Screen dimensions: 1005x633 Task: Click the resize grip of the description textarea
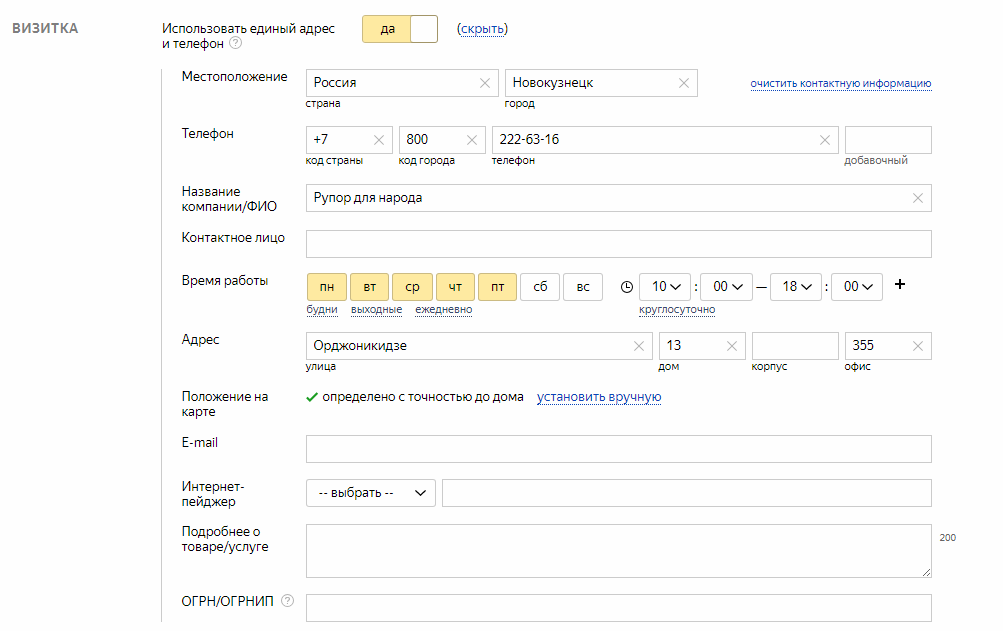click(x=926, y=572)
